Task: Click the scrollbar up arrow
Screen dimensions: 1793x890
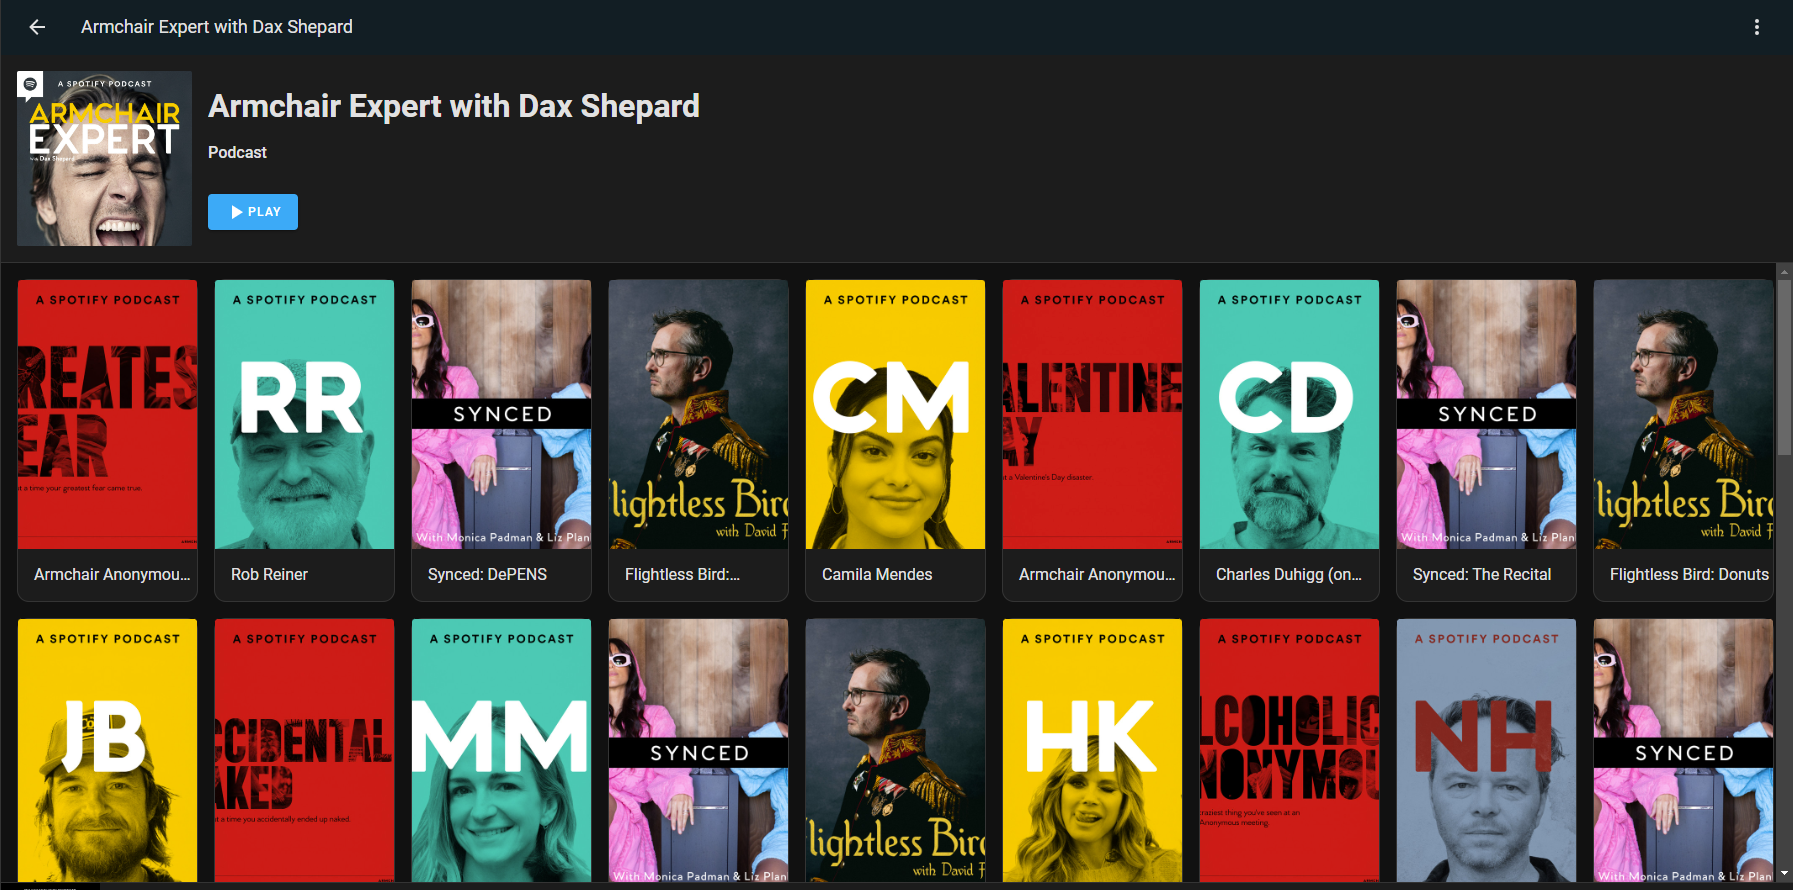Action: coord(1784,270)
